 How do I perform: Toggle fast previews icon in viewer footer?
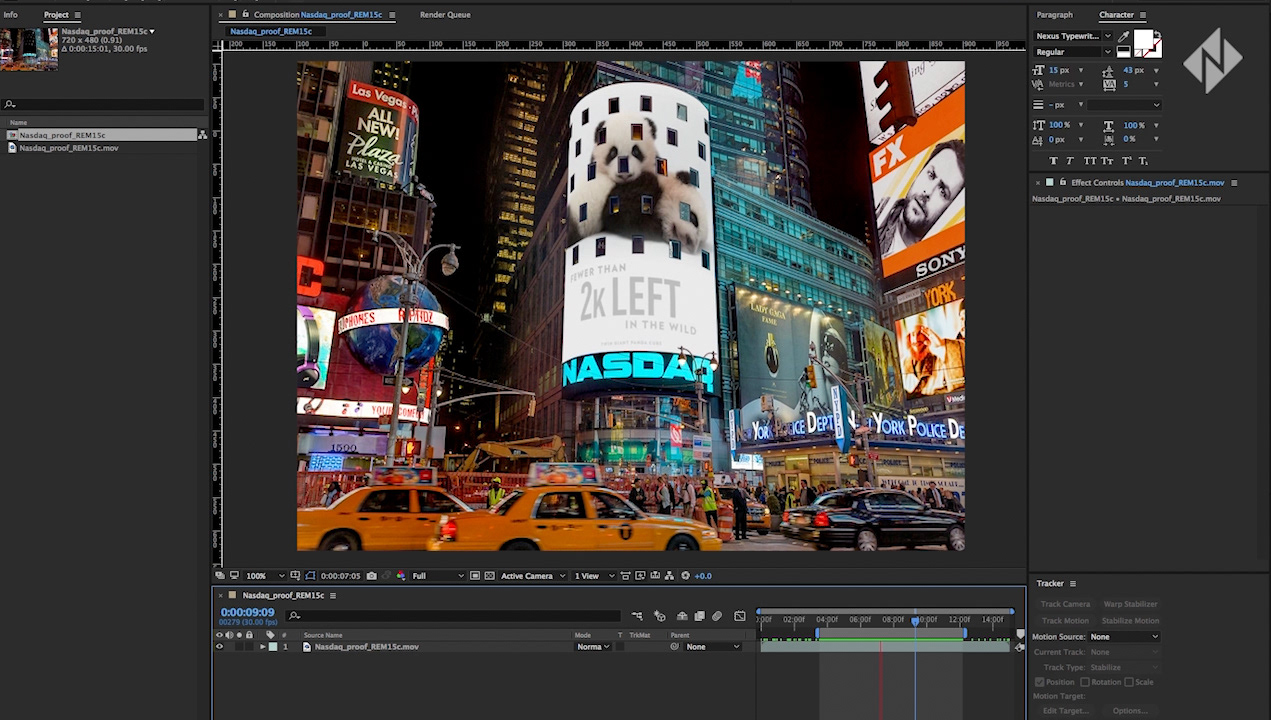click(640, 576)
